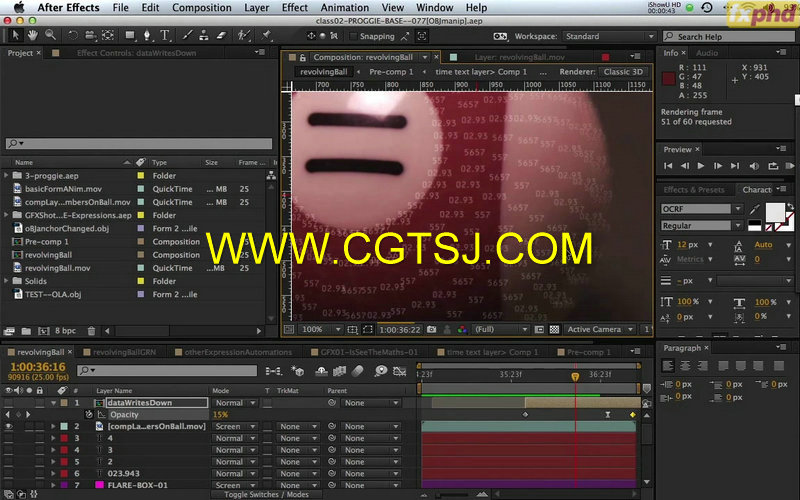The image size is (800, 500).
Task: Expand the Solids folder in Project
Action: (6, 281)
